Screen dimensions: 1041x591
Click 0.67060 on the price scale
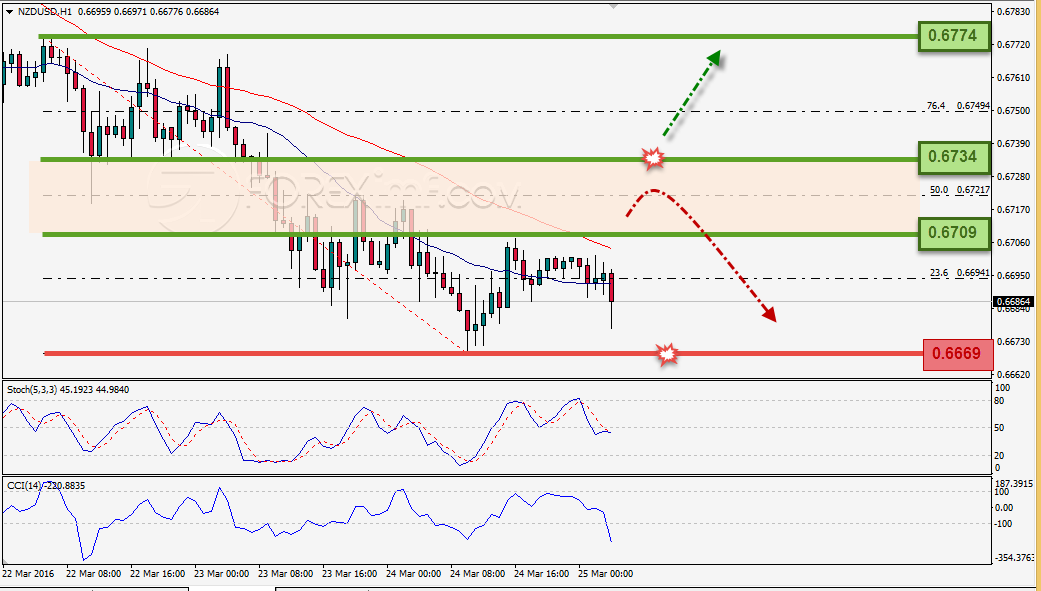(x=1014, y=242)
